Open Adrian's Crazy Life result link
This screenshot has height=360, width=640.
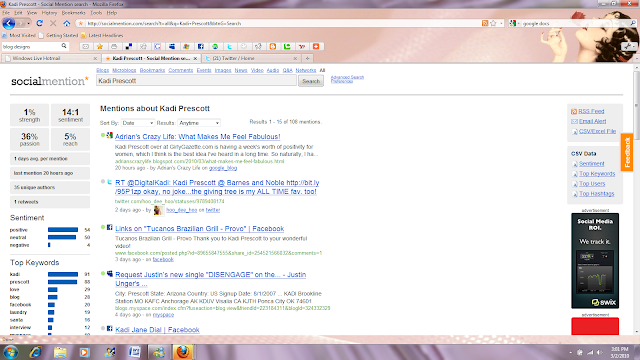coord(198,137)
